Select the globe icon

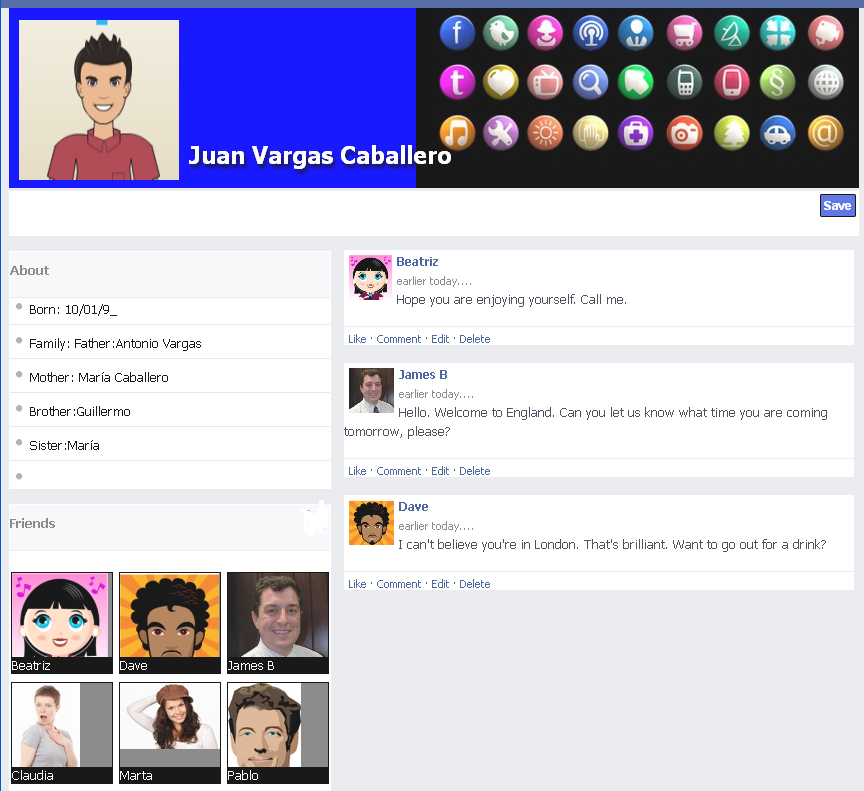tap(824, 82)
